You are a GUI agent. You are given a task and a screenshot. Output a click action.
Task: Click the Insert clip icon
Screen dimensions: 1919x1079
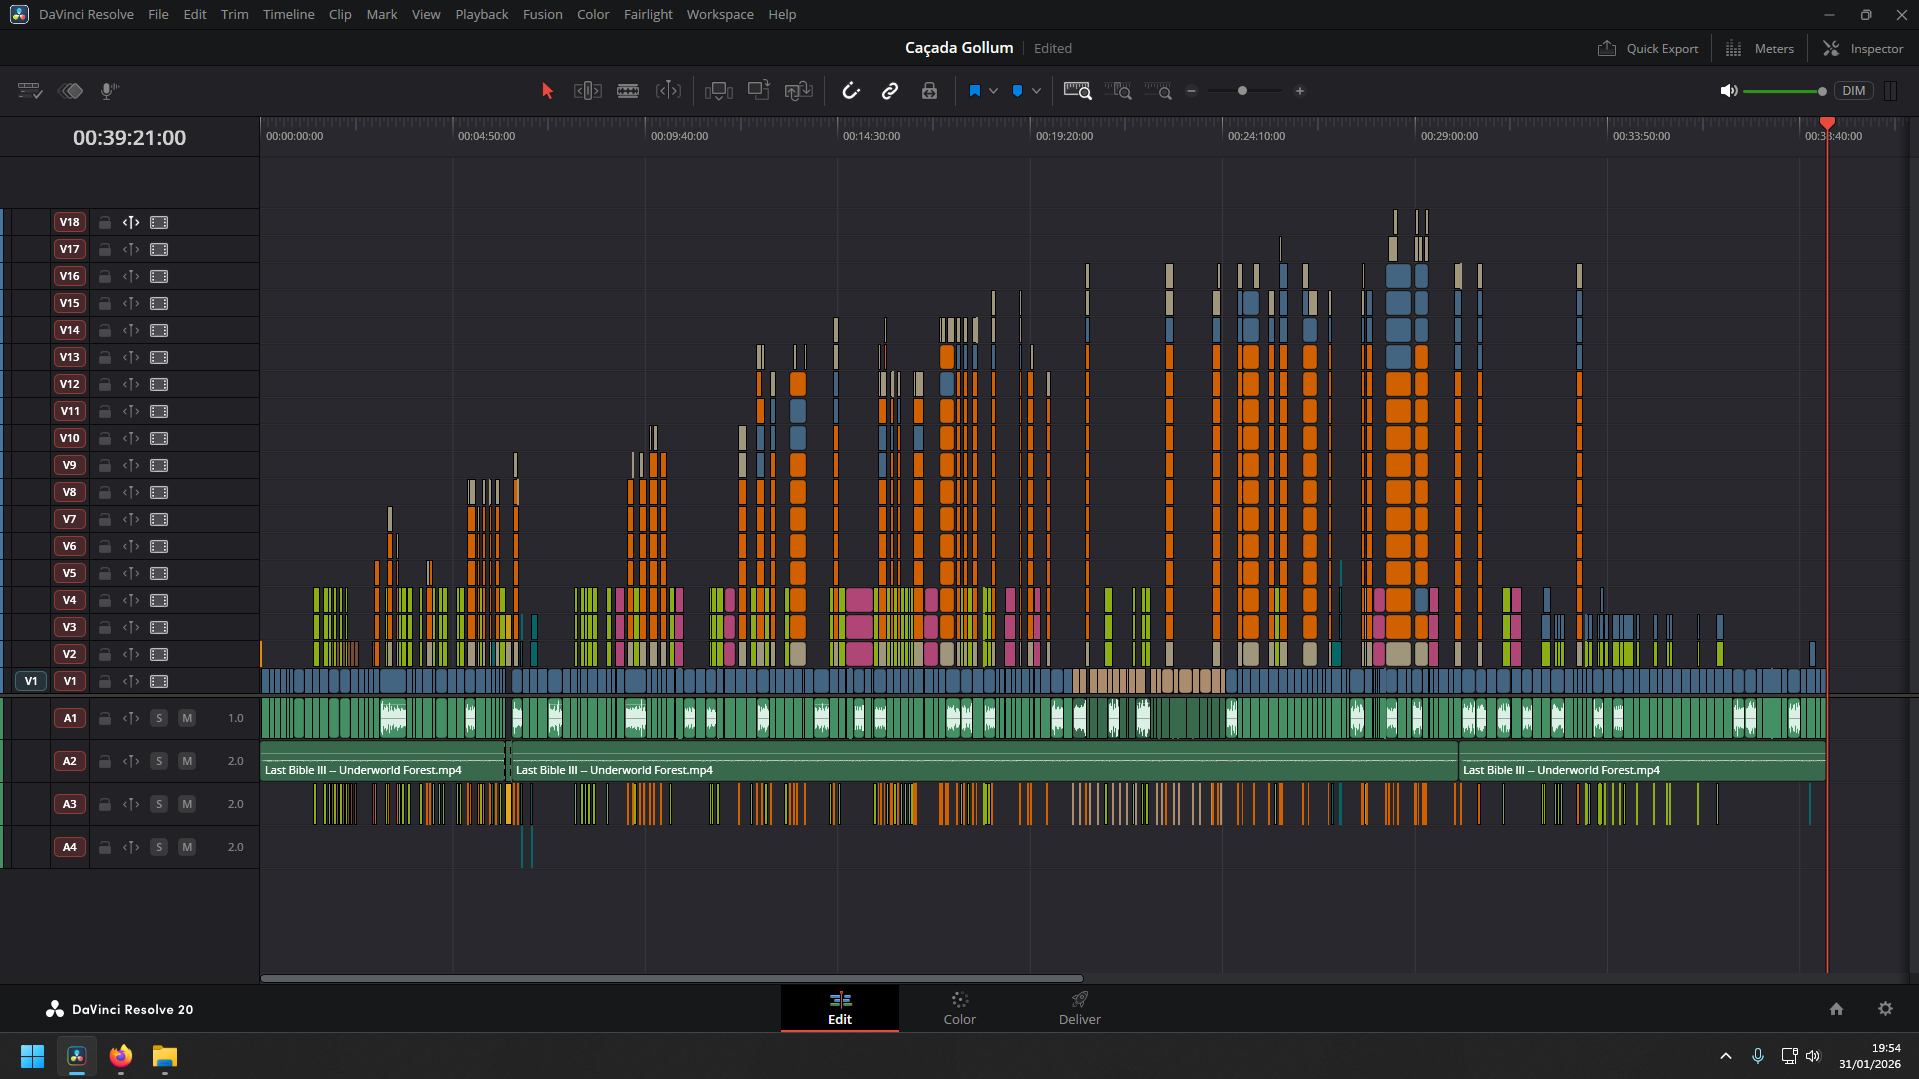click(718, 91)
